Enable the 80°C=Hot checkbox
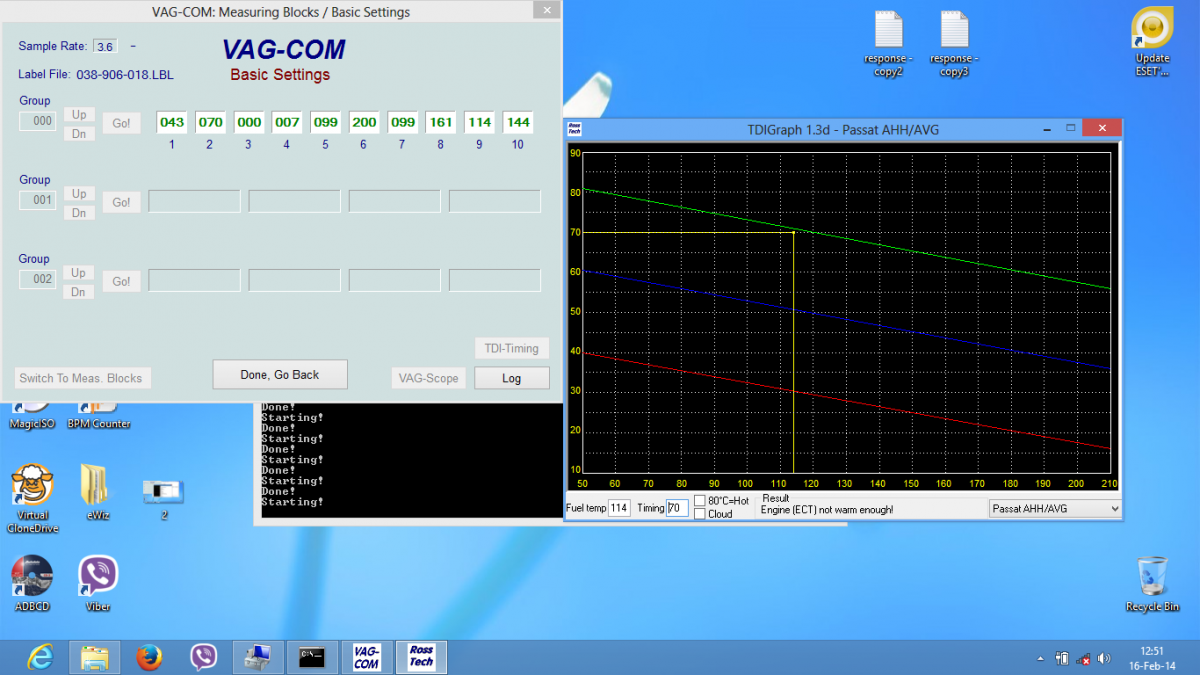 [x=700, y=500]
